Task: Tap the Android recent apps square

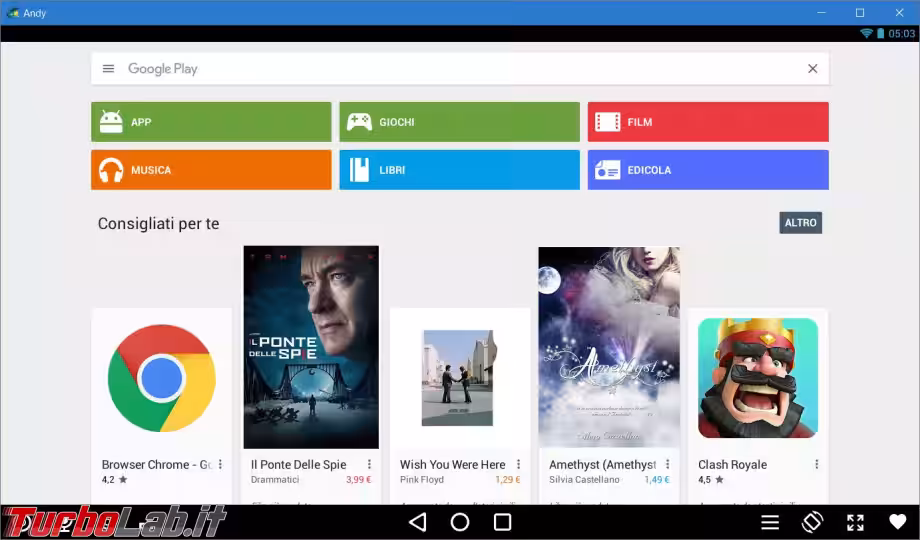Action: coord(503,522)
